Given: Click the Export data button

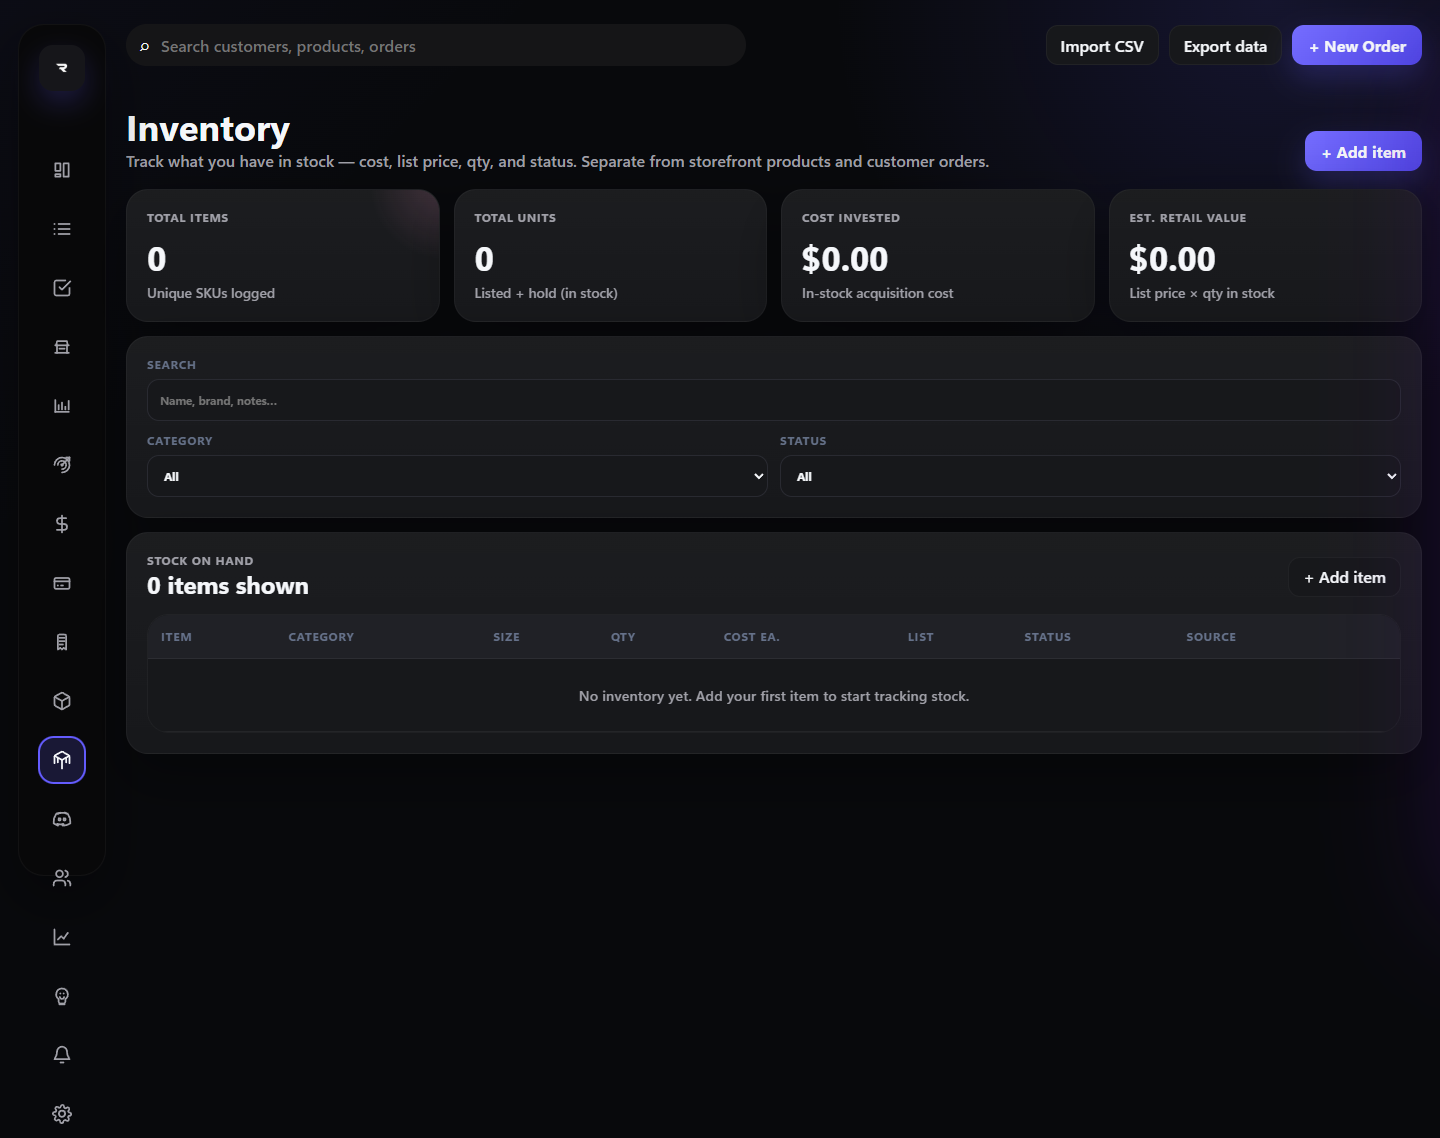Looking at the screenshot, I should coord(1225,46).
